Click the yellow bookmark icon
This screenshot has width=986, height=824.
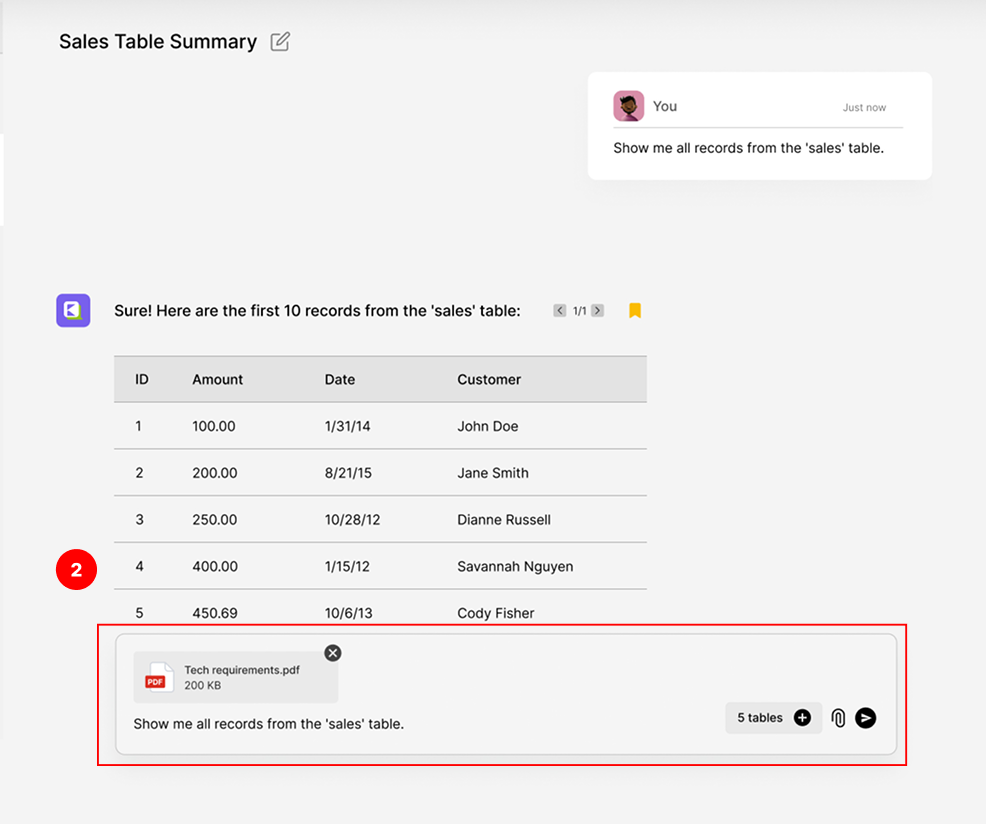pyautogui.click(x=635, y=311)
